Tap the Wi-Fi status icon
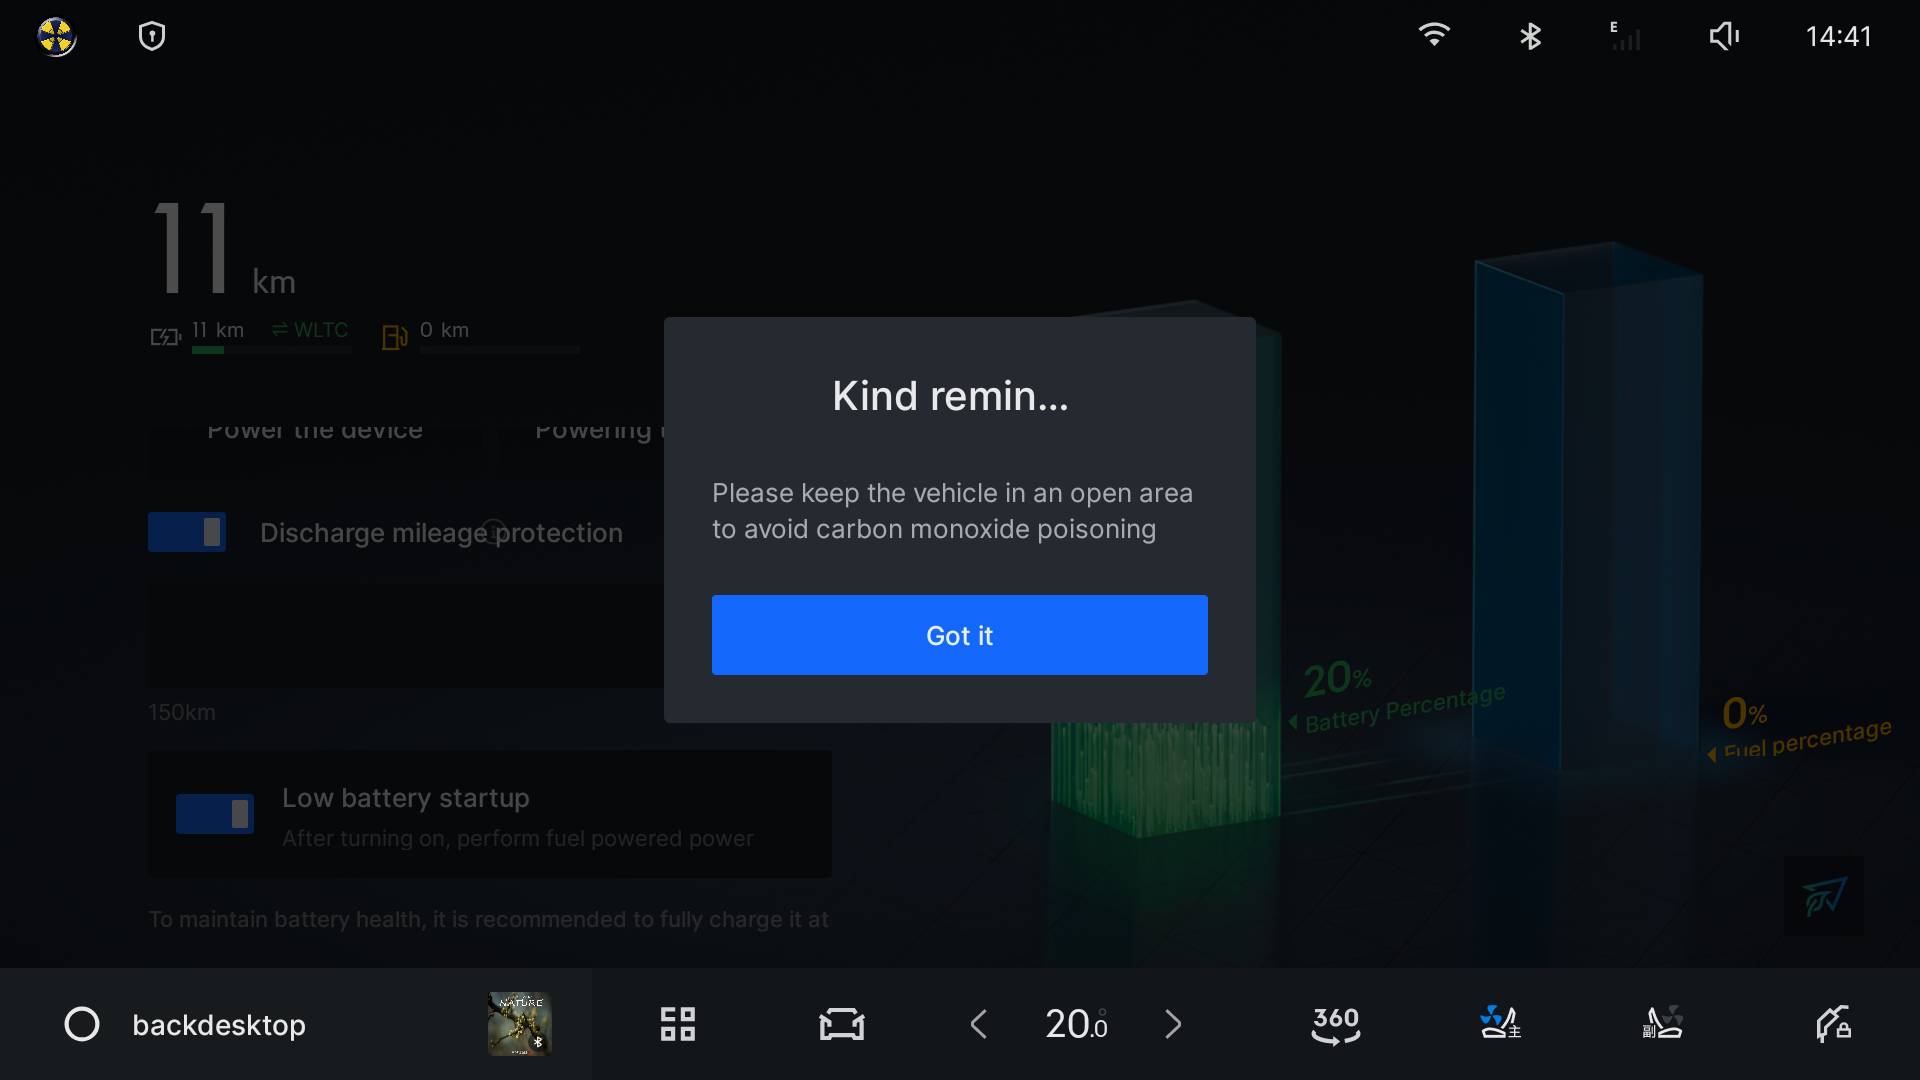This screenshot has width=1920, height=1080. point(1434,36)
